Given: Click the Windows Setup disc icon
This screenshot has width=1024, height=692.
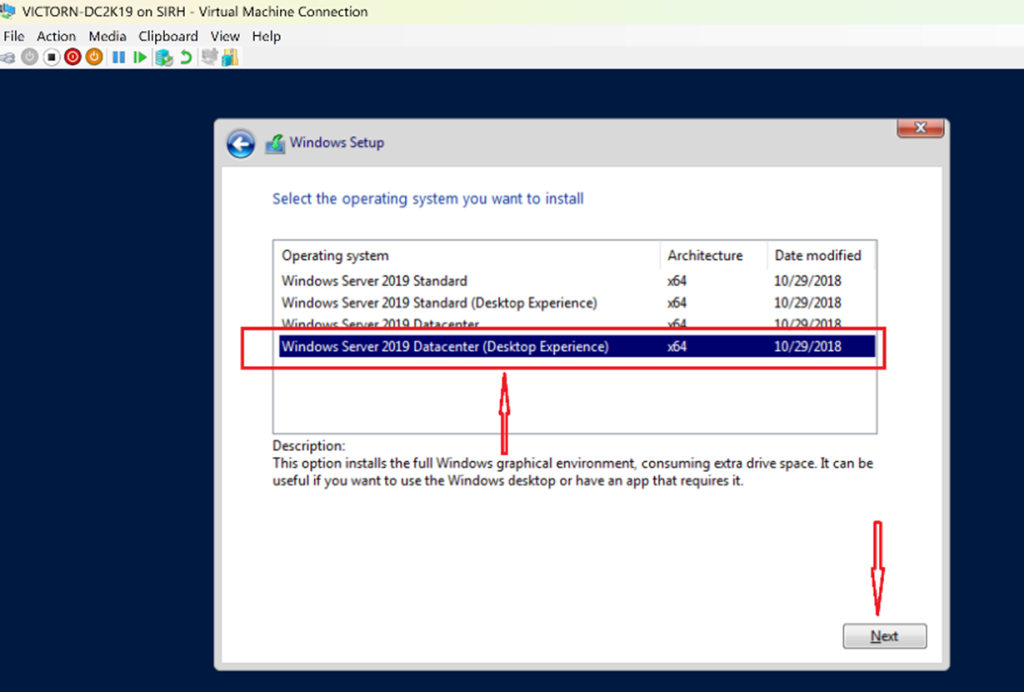Looking at the screenshot, I should pyautogui.click(x=275, y=144).
